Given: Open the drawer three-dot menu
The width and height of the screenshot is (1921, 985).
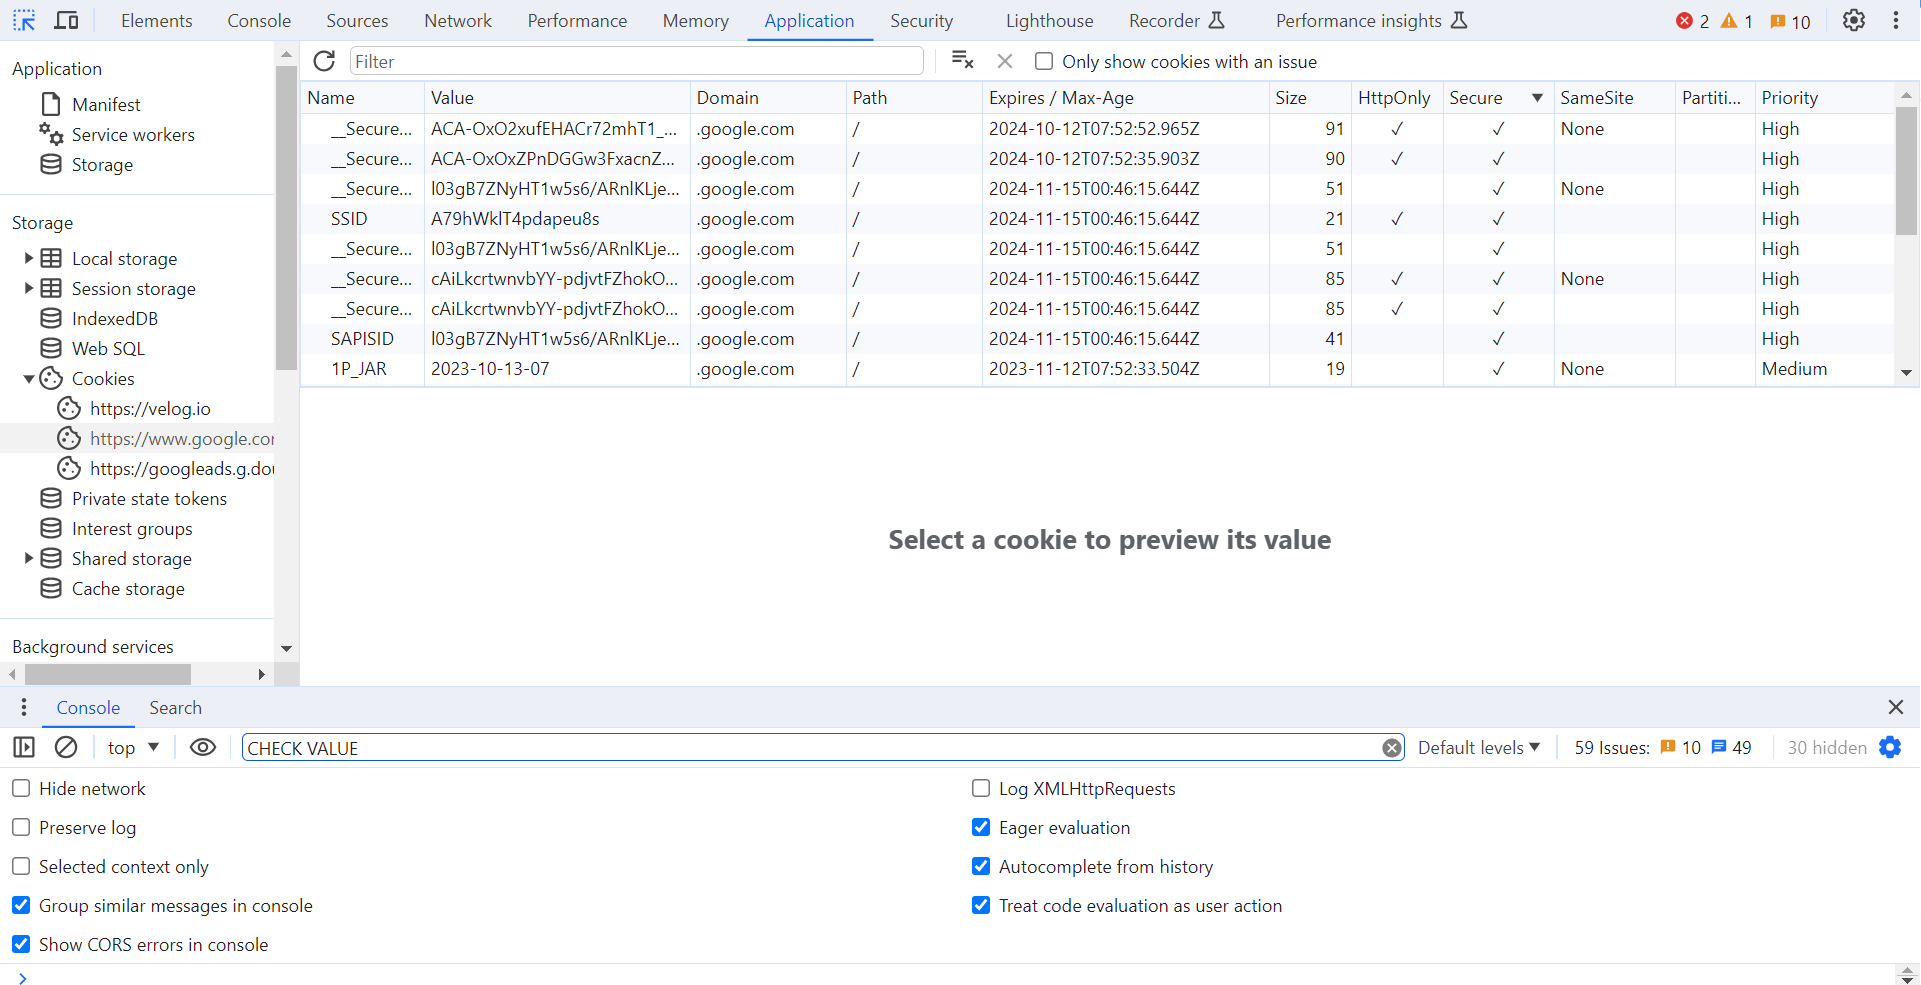Looking at the screenshot, I should tap(24, 707).
